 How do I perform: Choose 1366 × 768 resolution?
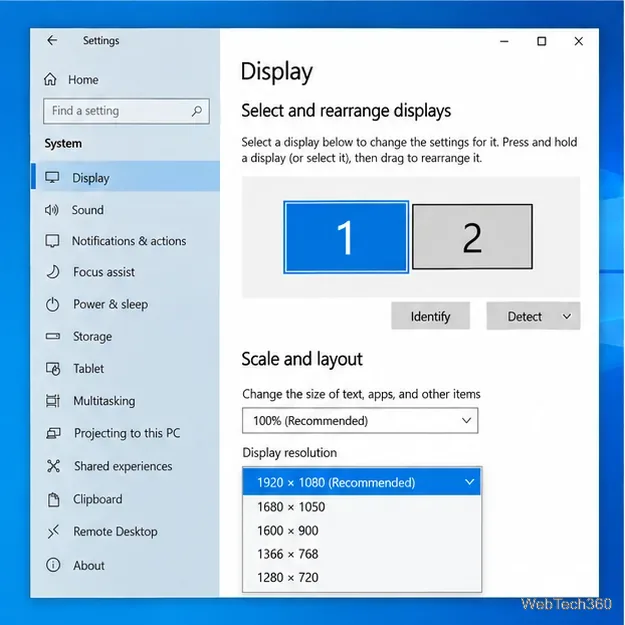pyautogui.click(x=362, y=554)
